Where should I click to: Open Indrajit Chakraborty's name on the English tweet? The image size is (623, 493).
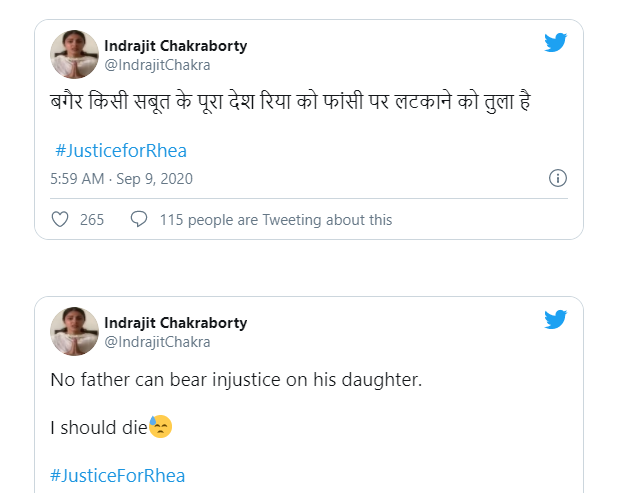click(x=175, y=323)
